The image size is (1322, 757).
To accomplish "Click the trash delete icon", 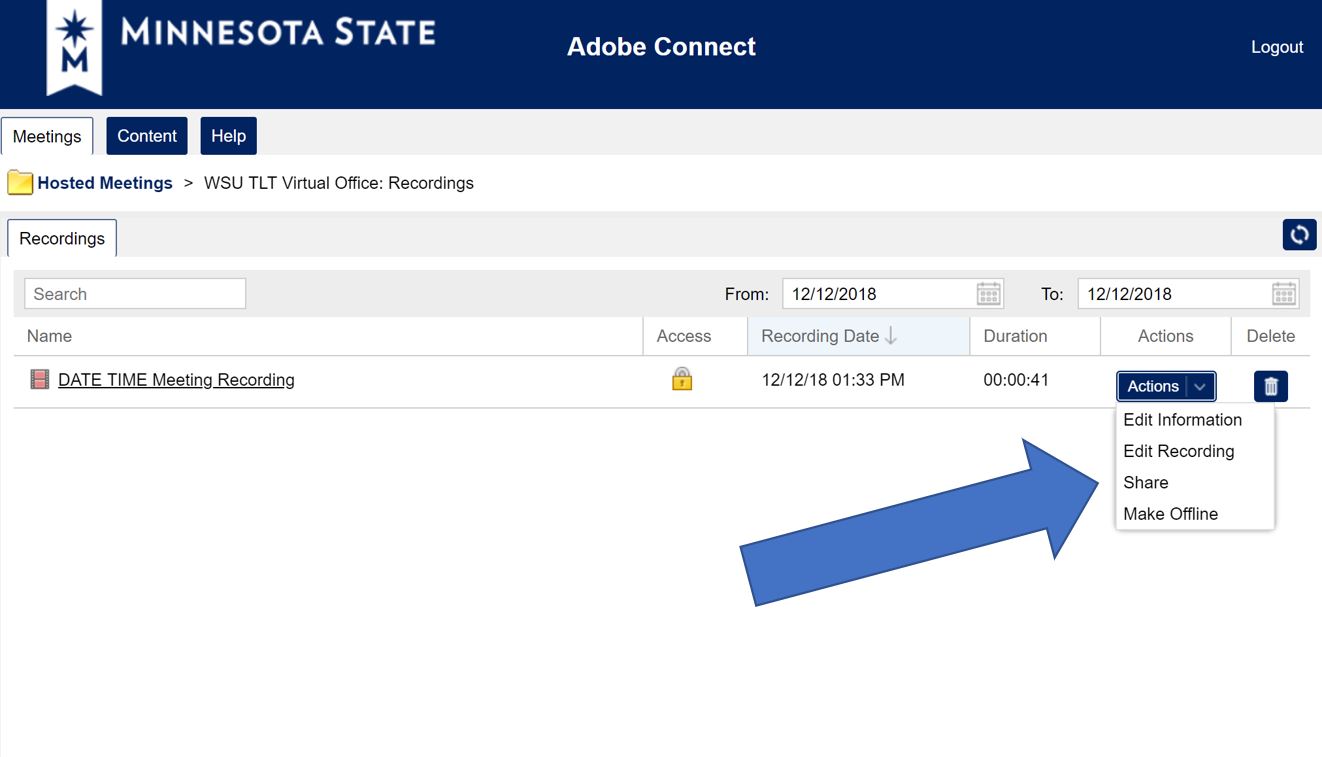I will (1270, 386).
